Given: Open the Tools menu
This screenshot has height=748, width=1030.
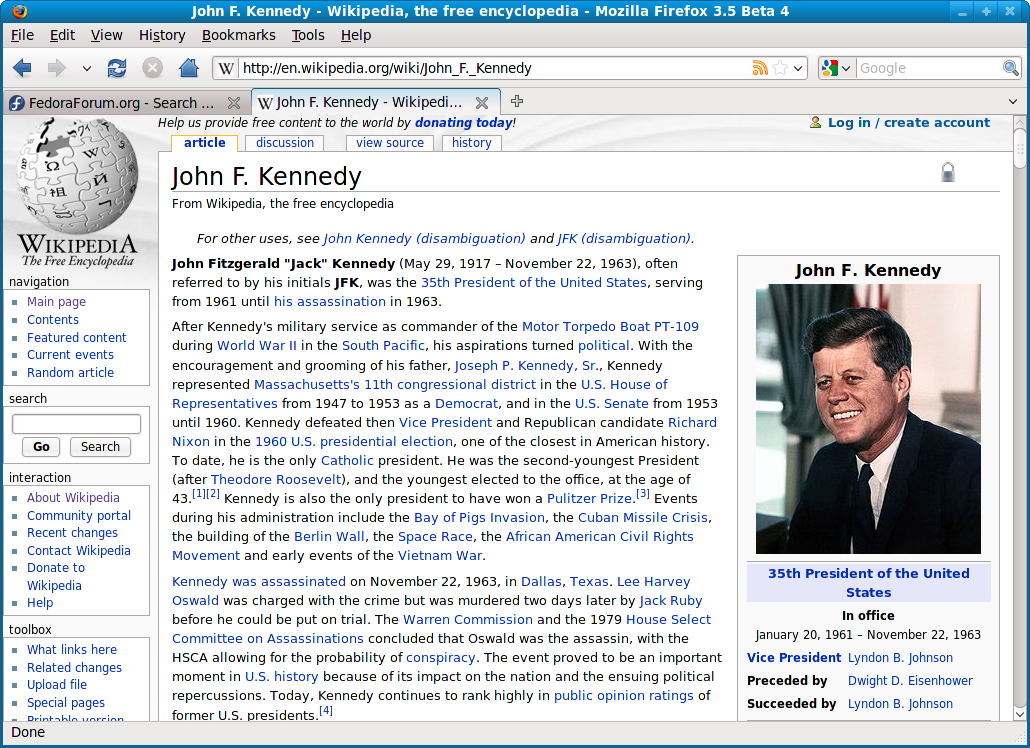Looking at the screenshot, I should (x=308, y=35).
